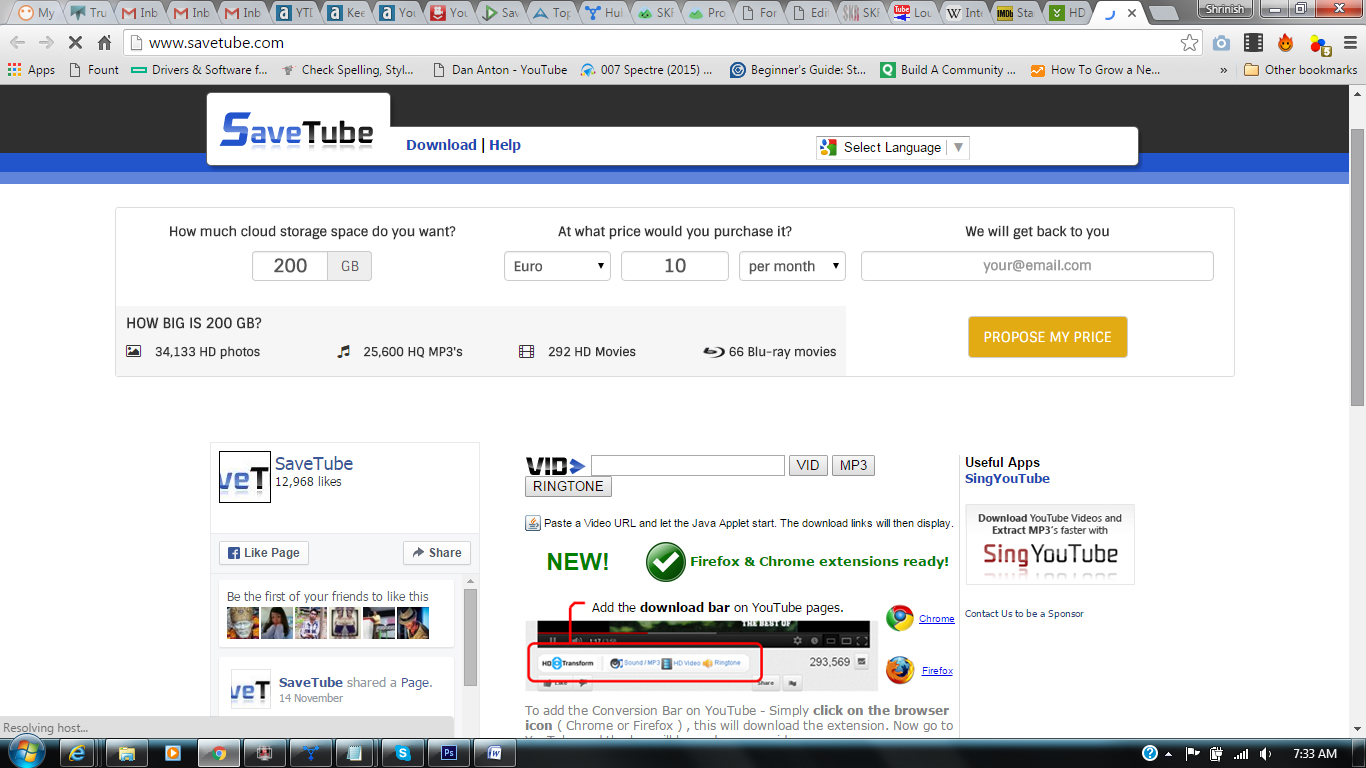Viewport: 1366px width, 768px height.
Task: Click the Facebook Like Page button
Action: [x=264, y=552]
